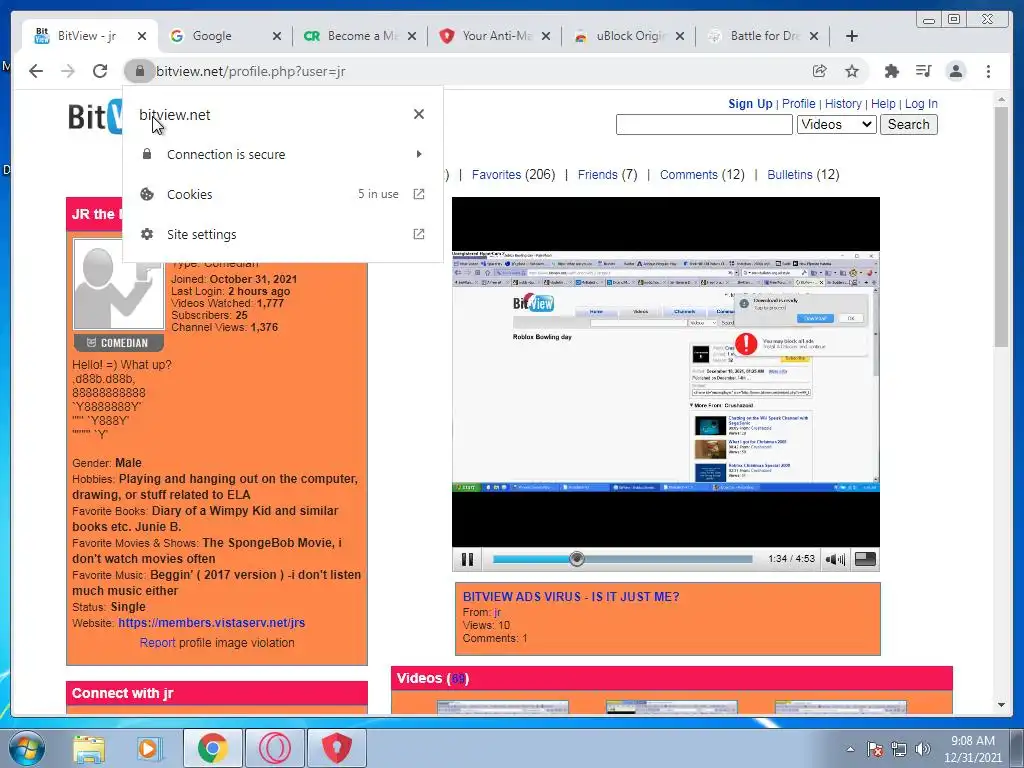1024x768 pixels.
Task: Toggle fullscreen on the video player
Action: click(865, 559)
